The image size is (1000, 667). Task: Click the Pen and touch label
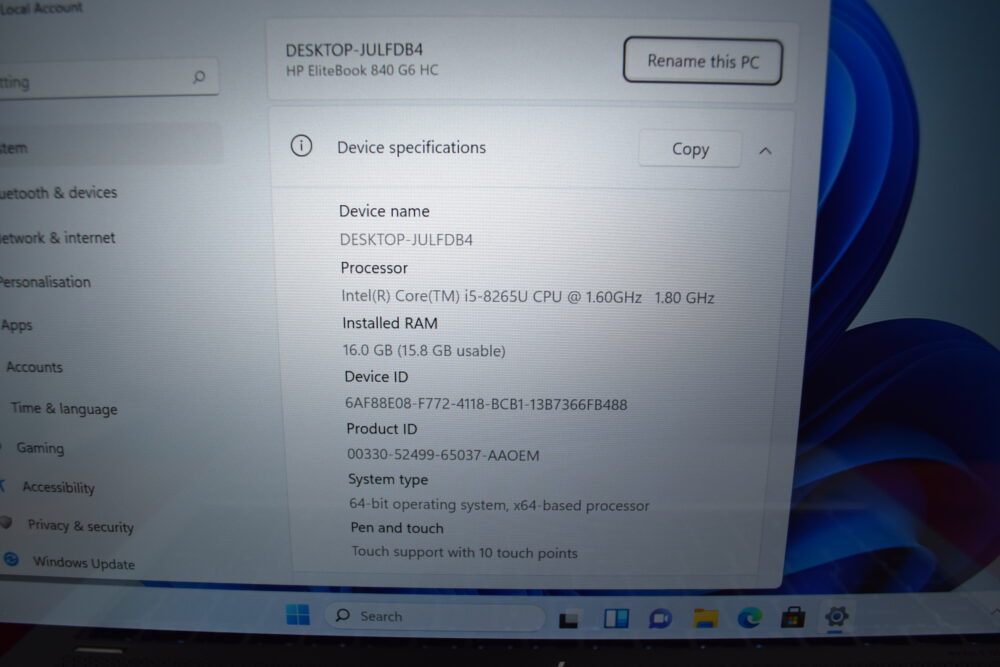click(x=397, y=527)
